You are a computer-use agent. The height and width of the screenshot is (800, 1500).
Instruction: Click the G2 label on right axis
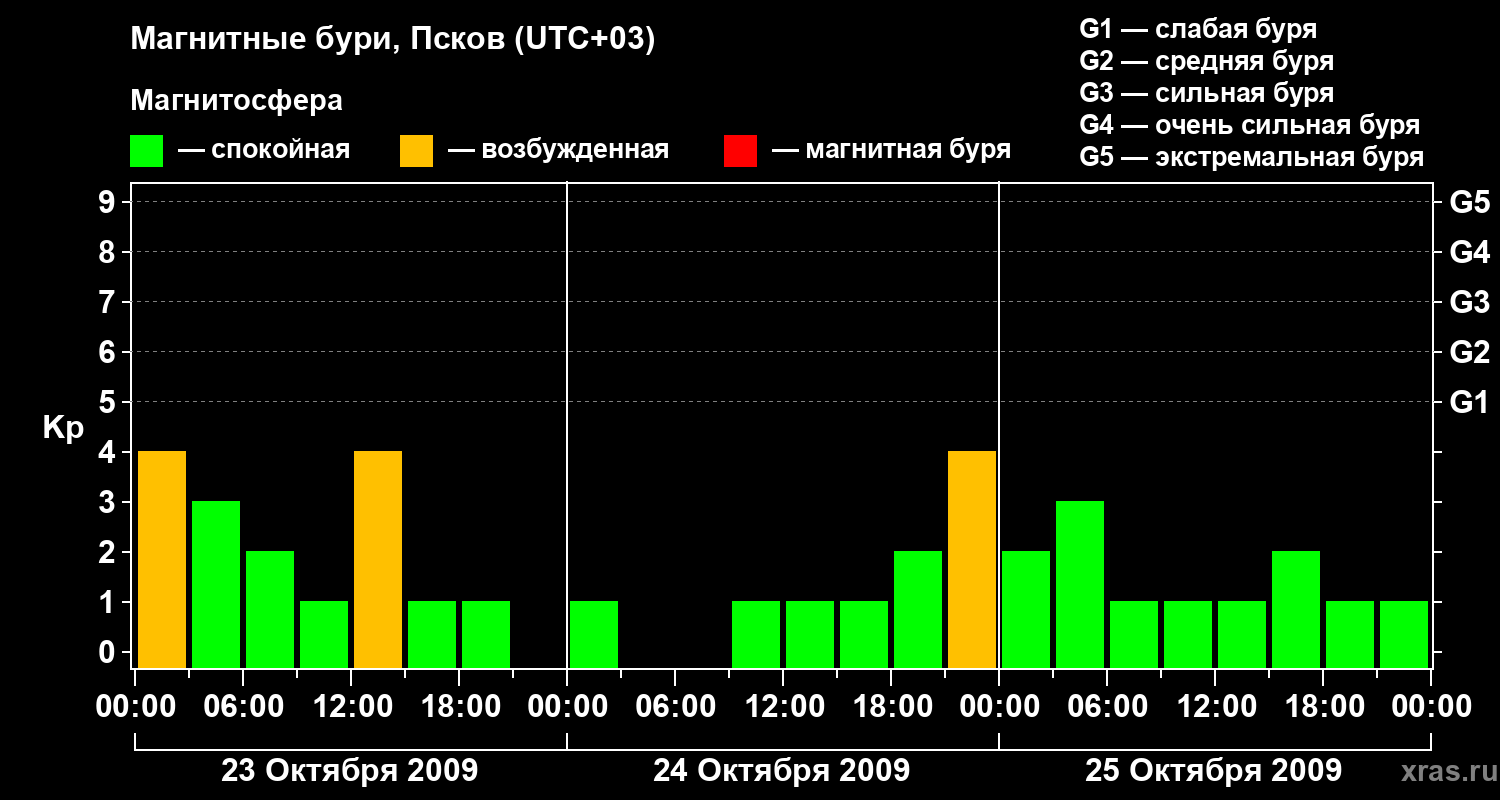(1469, 352)
